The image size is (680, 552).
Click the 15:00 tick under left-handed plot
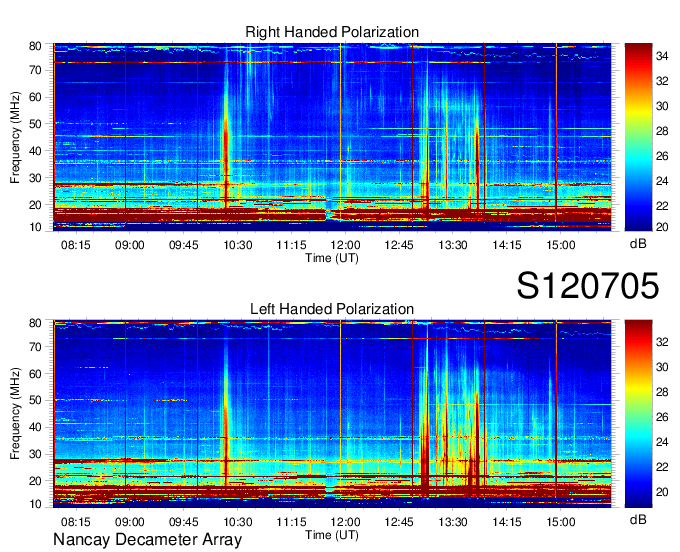560,522
